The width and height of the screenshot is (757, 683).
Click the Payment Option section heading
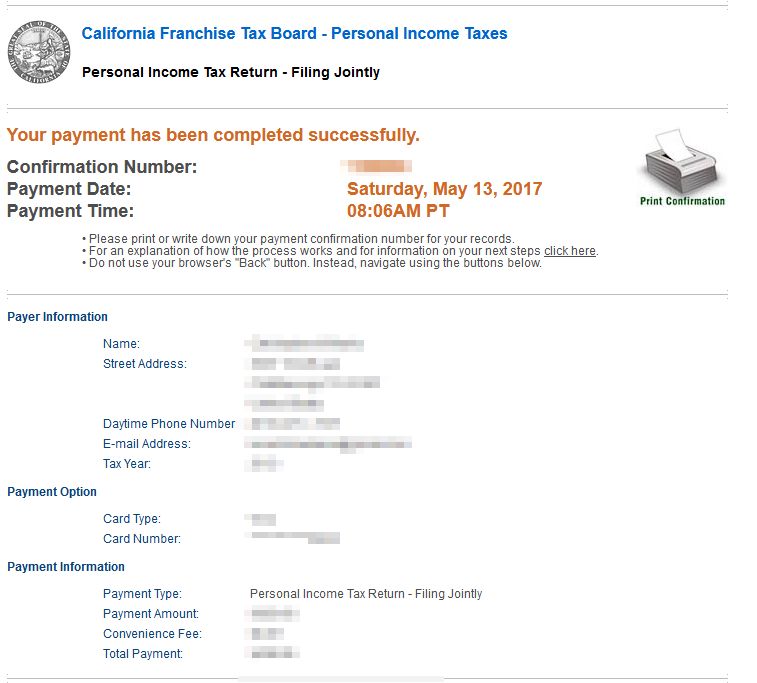coord(52,492)
